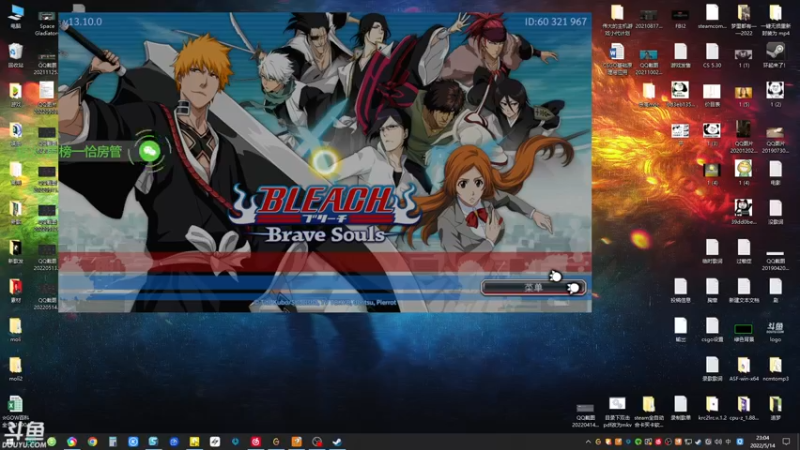Image resolution: width=800 pixels, height=450 pixels.
Task: Open the FBI2 desktop file
Action: pyautogui.click(x=680, y=17)
